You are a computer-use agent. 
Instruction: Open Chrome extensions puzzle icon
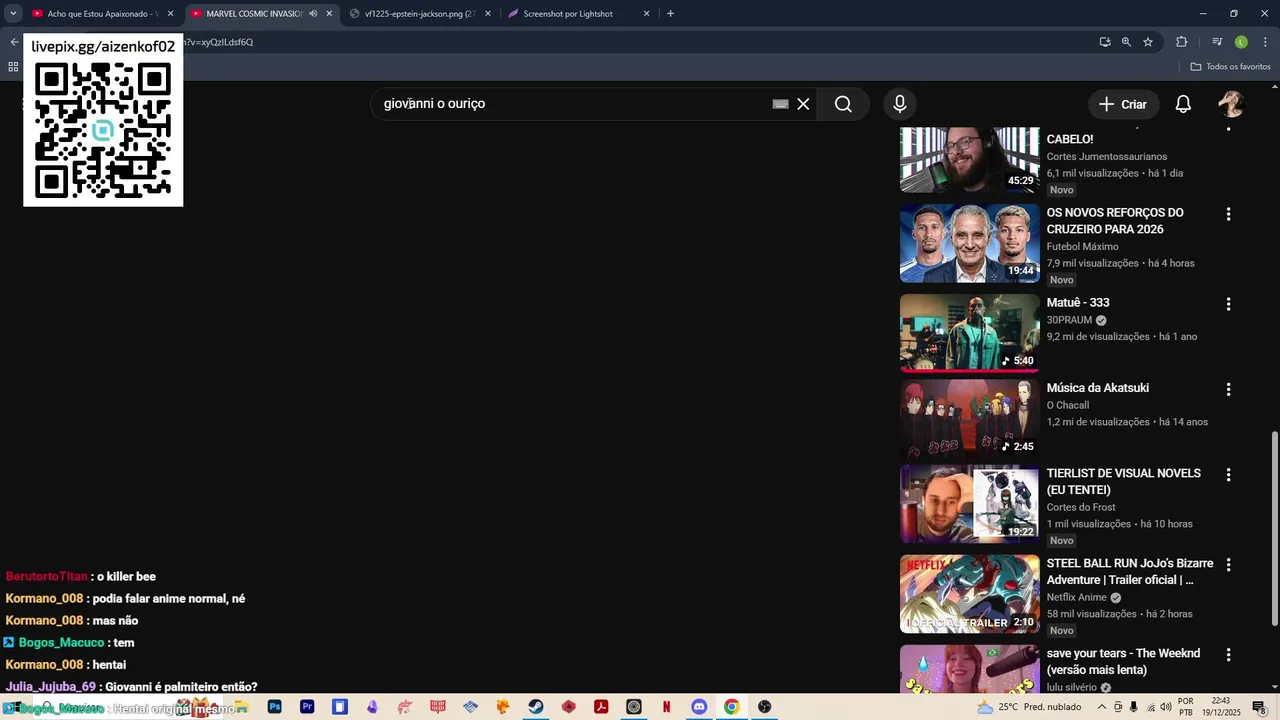pos(1182,42)
